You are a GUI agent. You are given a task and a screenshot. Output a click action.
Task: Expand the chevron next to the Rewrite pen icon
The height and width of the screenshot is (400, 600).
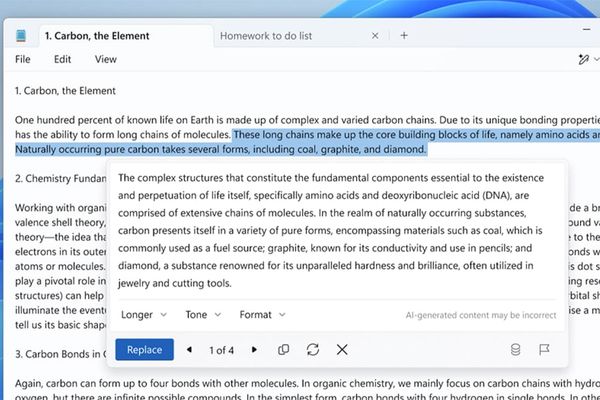point(596,59)
